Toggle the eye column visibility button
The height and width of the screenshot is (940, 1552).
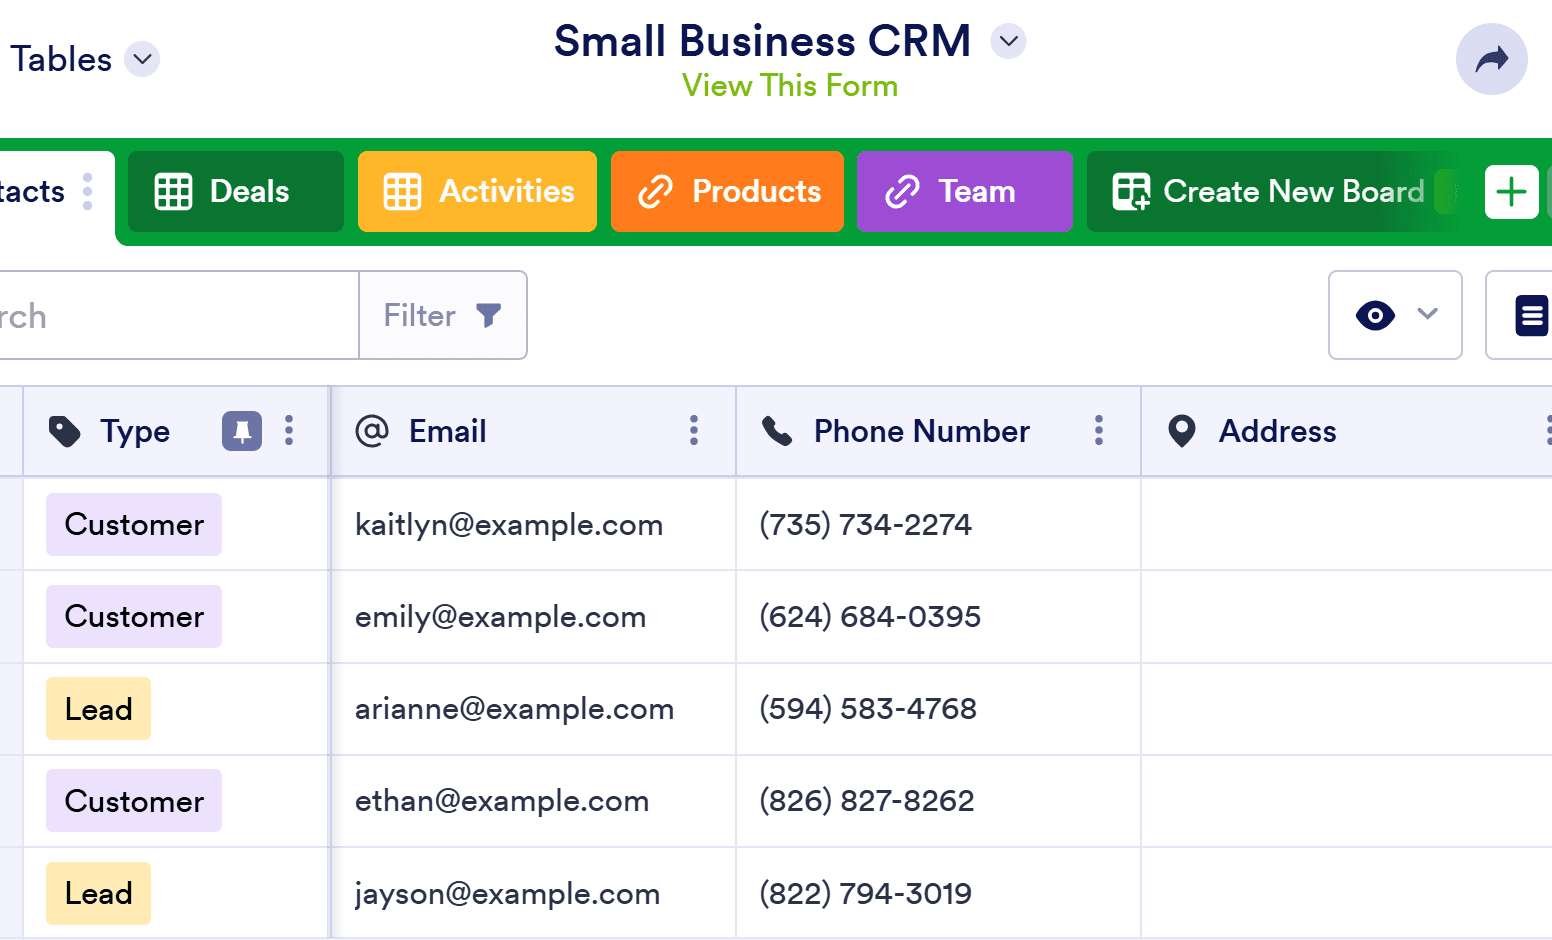pyautogui.click(x=1375, y=315)
